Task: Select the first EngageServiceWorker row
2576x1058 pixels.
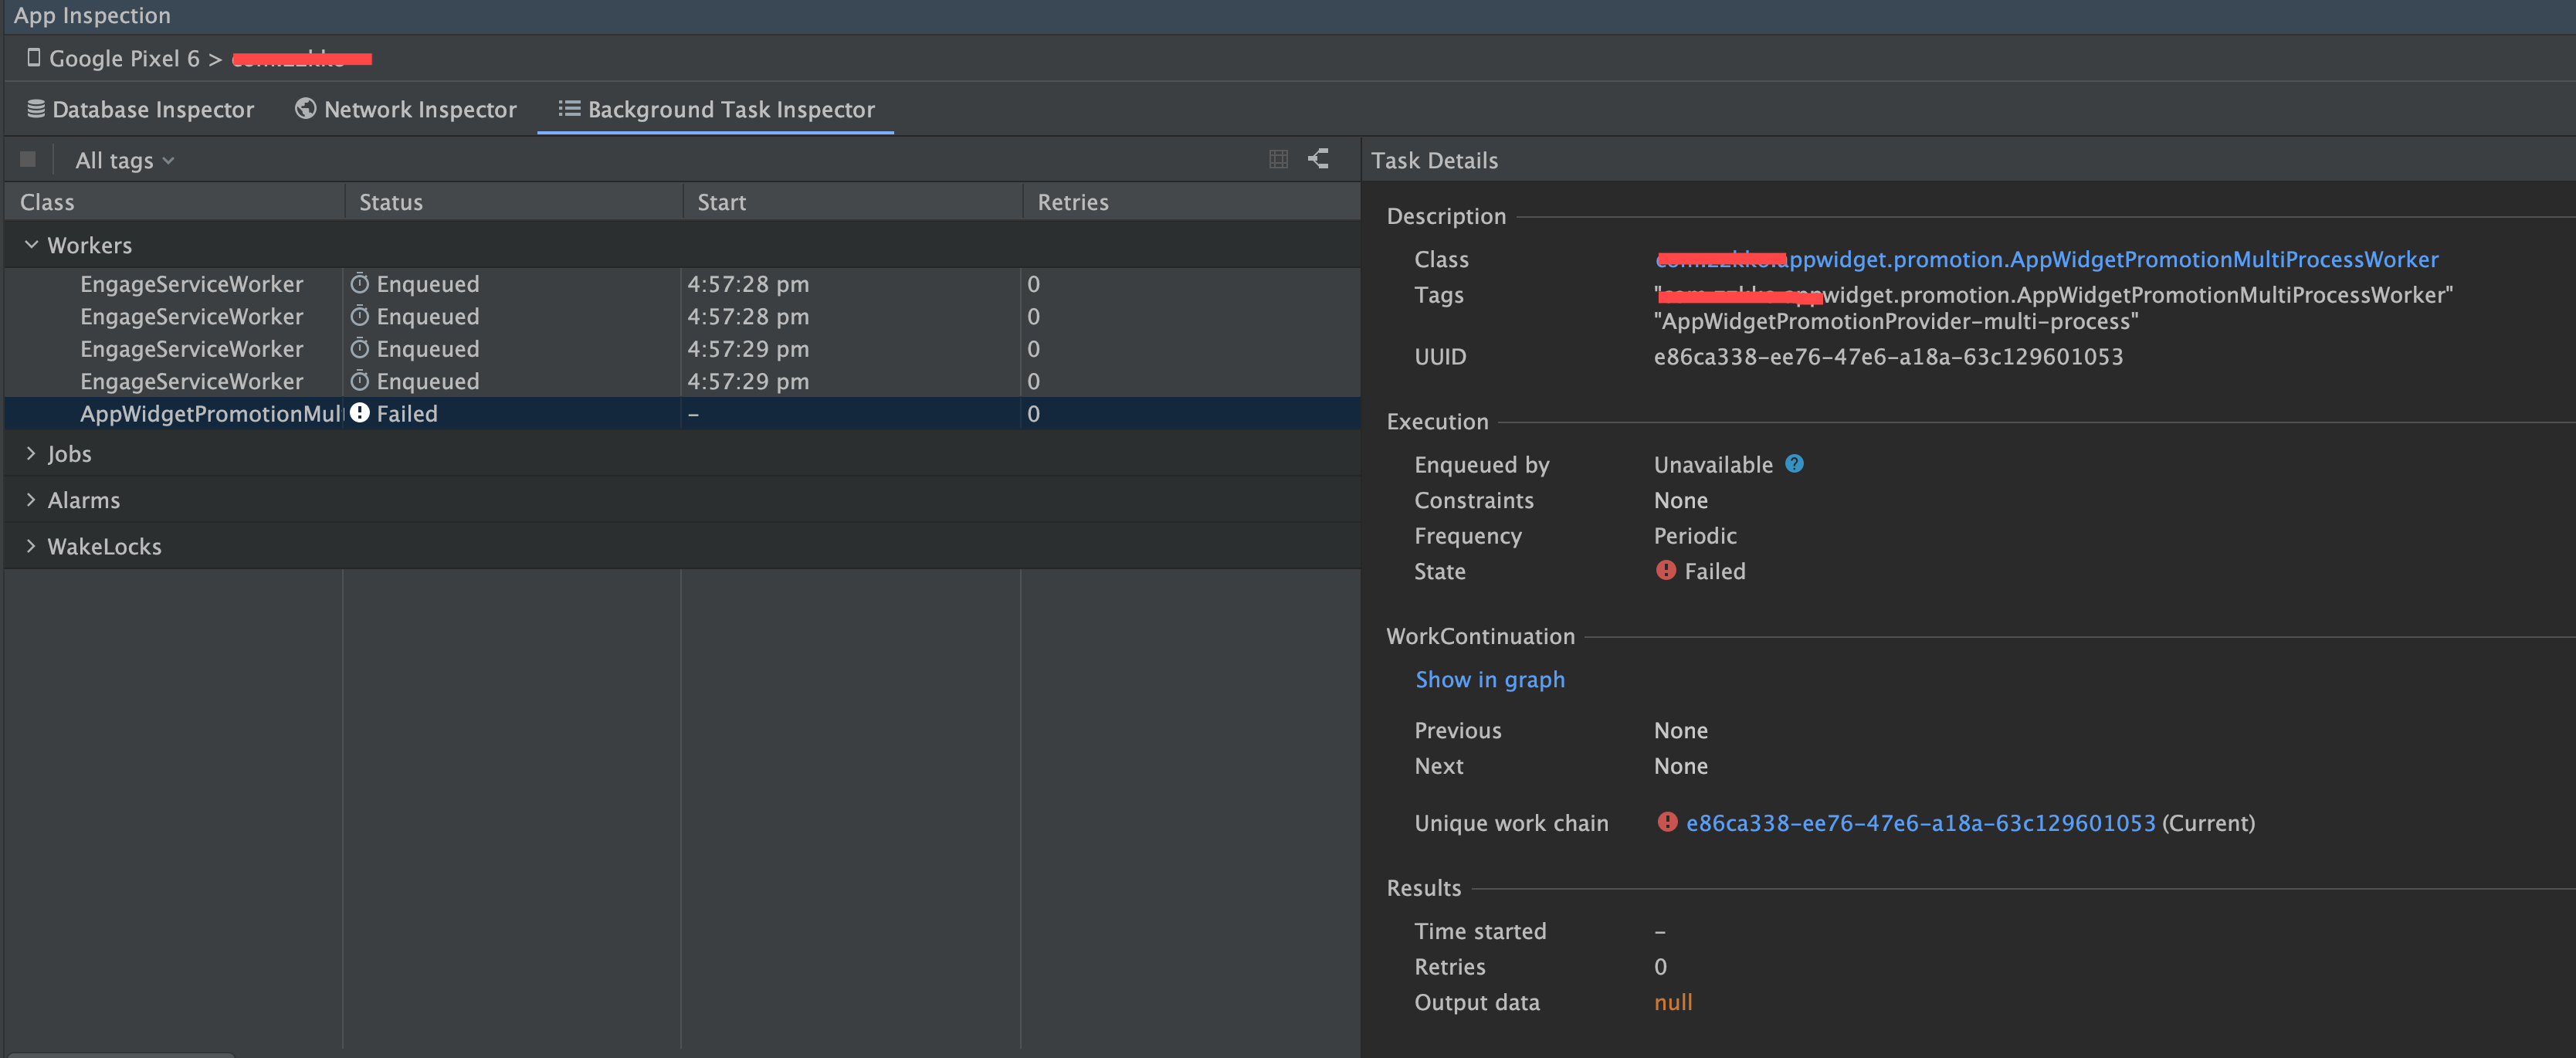Action: tap(191, 284)
